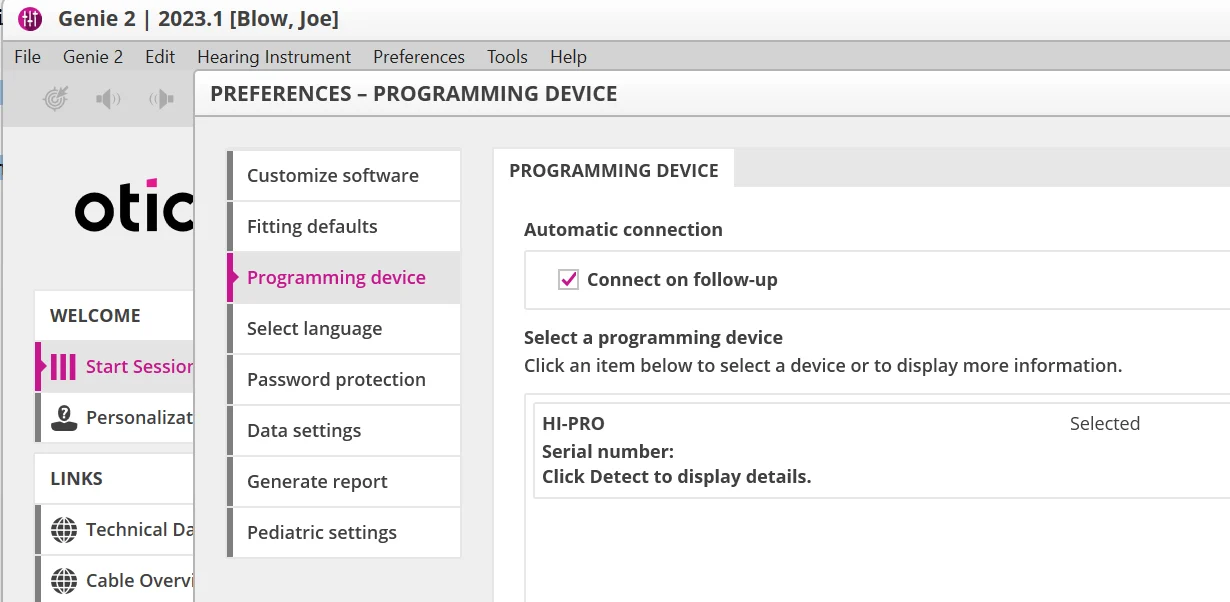Click the LINKS panel header
The height and width of the screenshot is (602, 1230).
[x=114, y=479]
